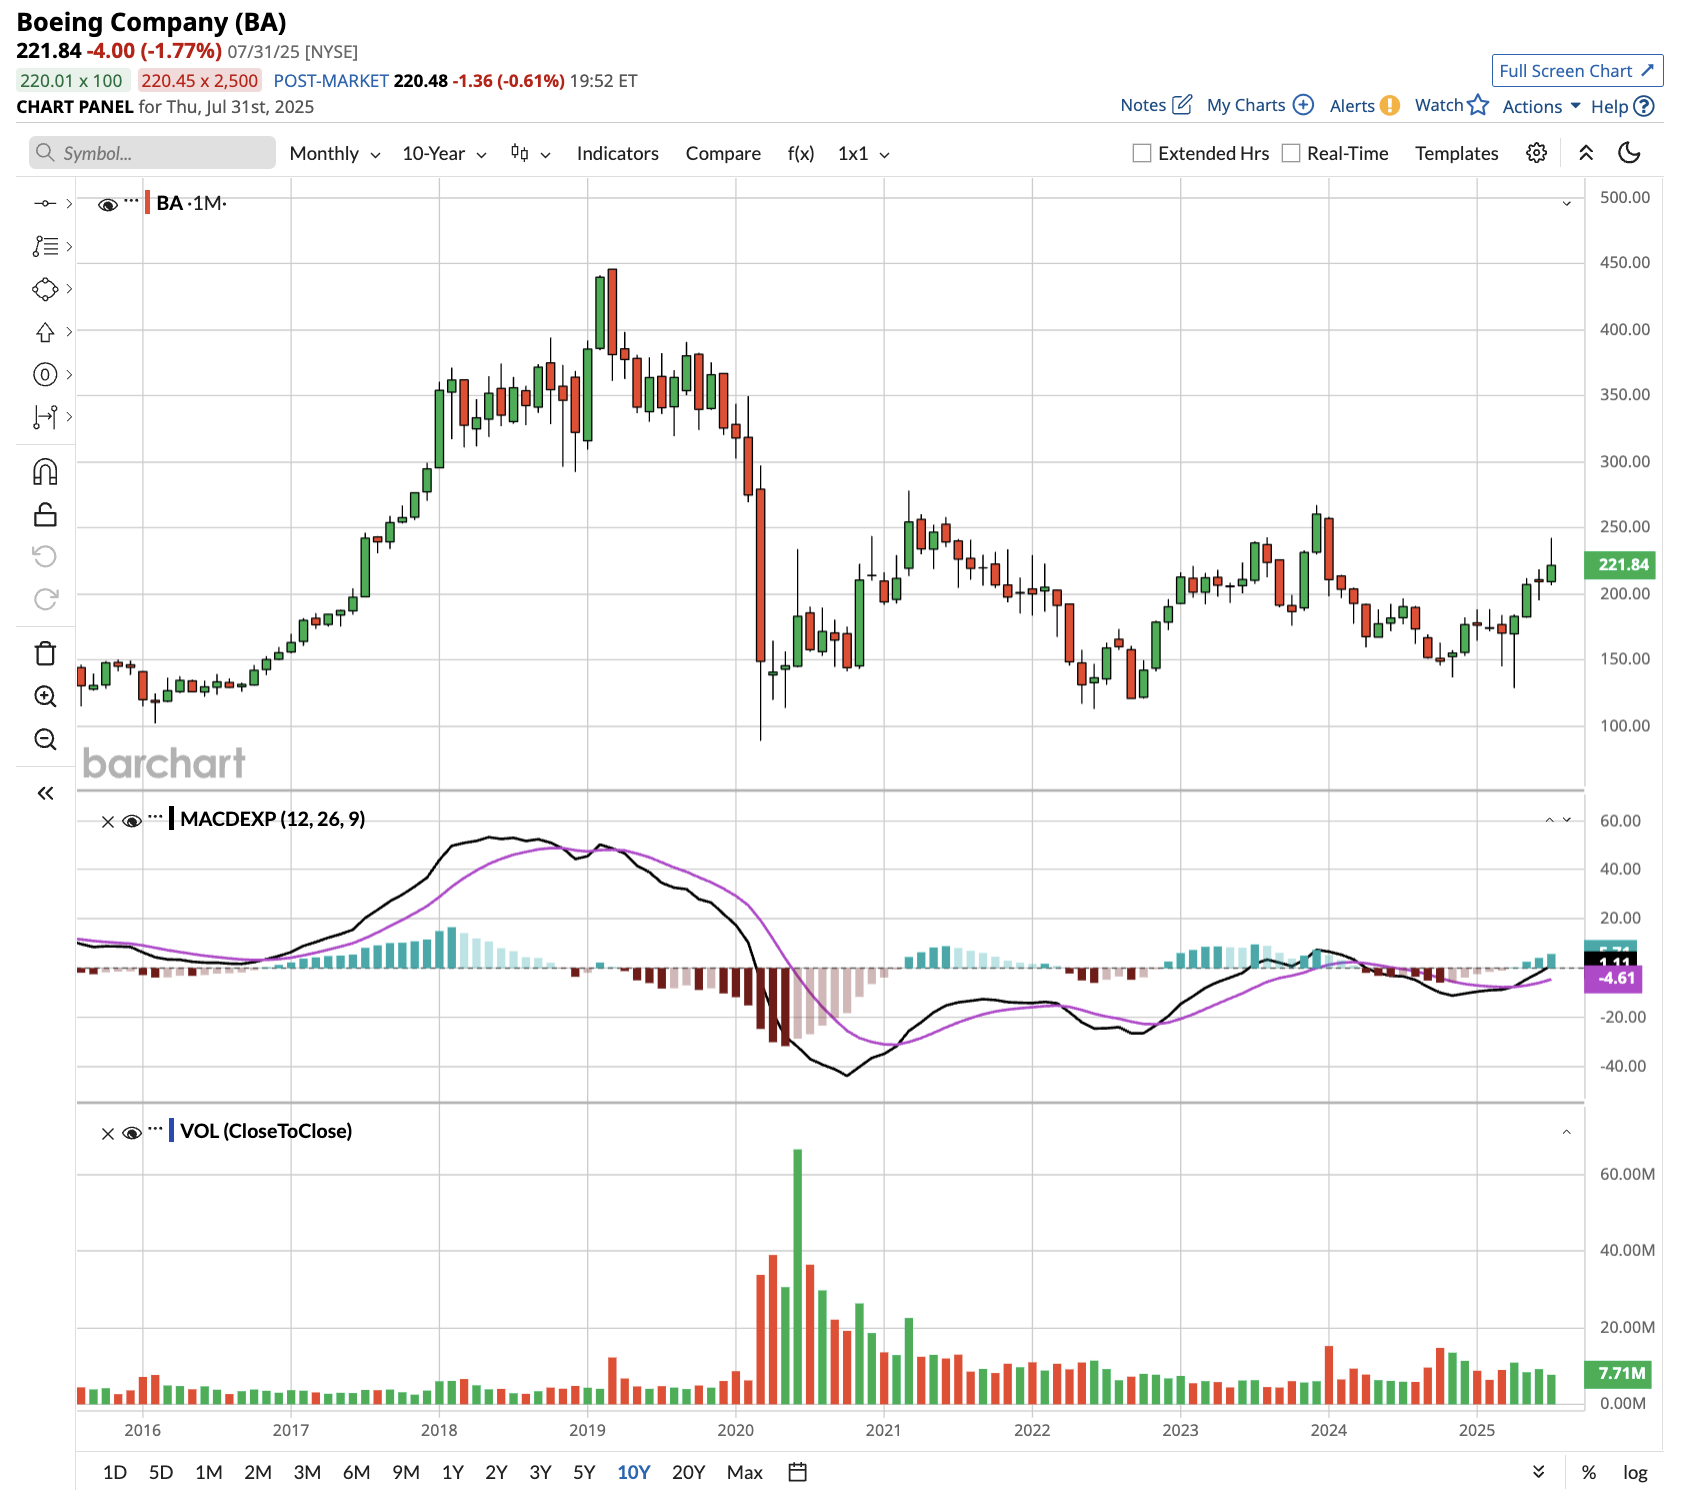Screen dimensions: 1706x1490
Task: Redo the last chart action
Action: coord(45,599)
